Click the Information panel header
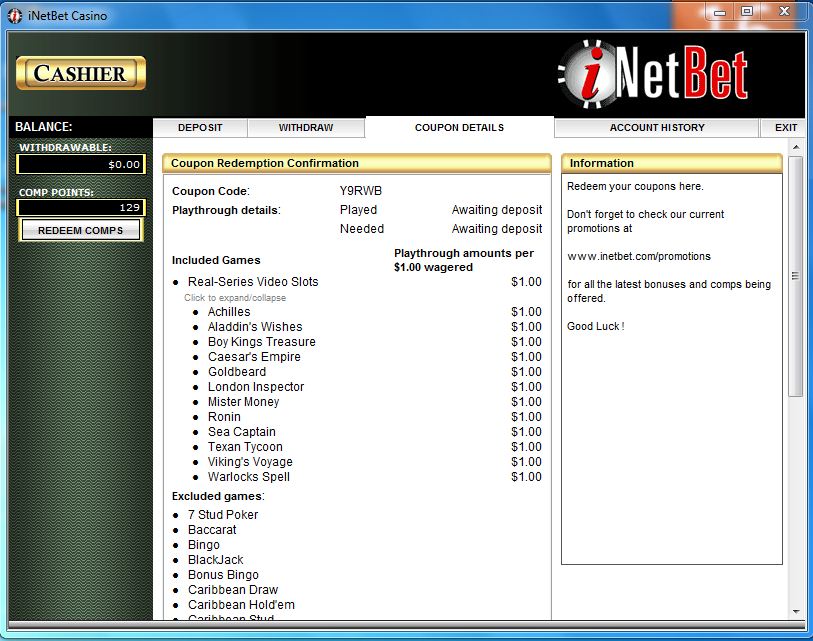The image size is (813, 641). (x=672, y=163)
